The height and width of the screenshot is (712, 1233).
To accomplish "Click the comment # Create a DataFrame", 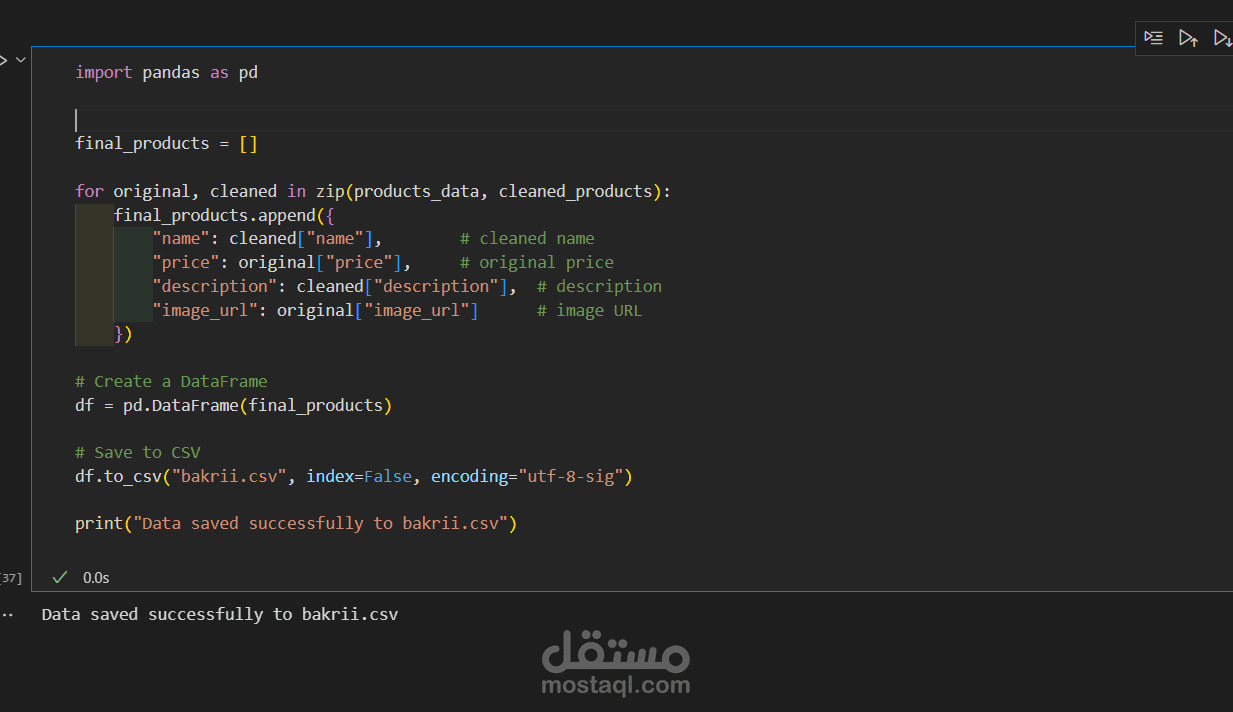I will [172, 381].
